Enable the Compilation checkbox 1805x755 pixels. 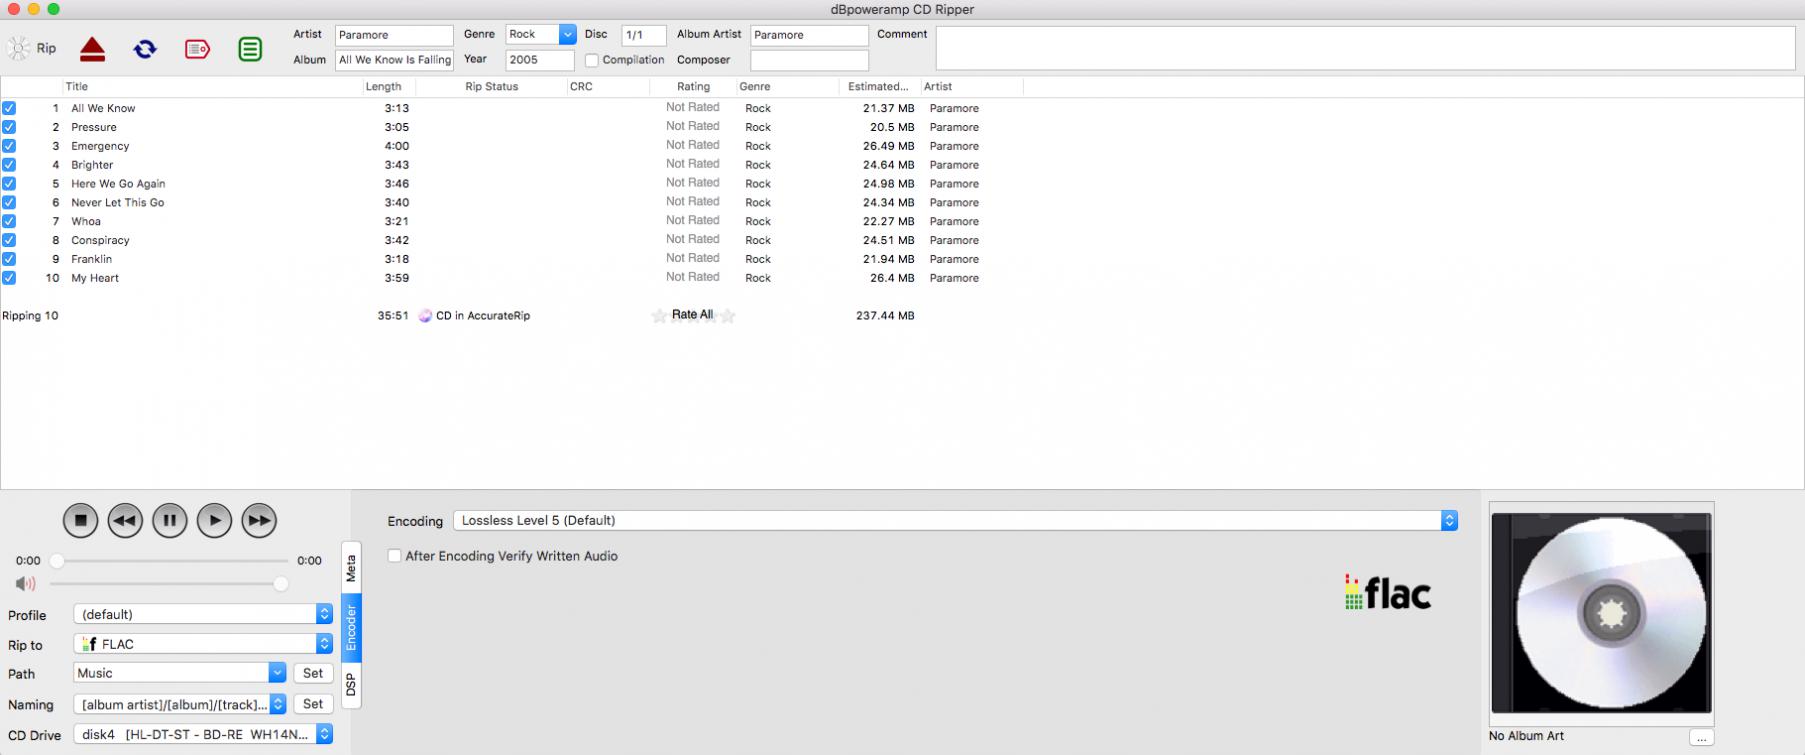pyautogui.click(x=592, y=60)
